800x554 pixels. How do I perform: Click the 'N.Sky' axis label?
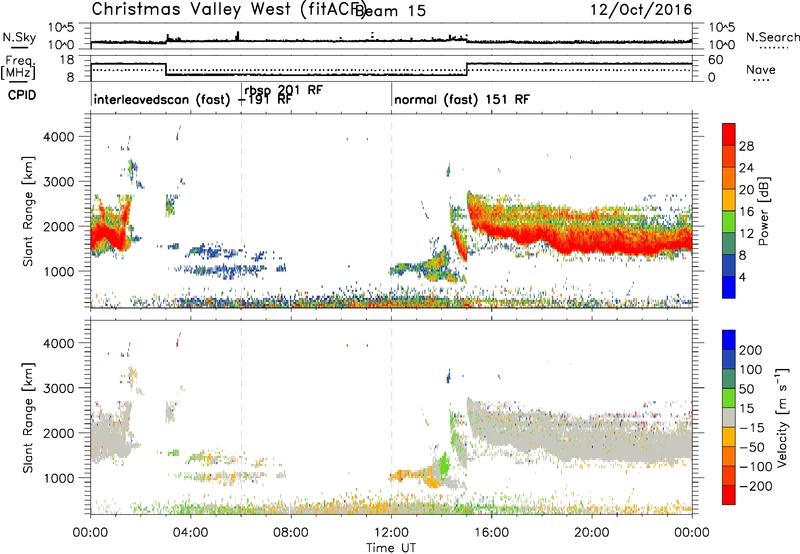(19, 37)
